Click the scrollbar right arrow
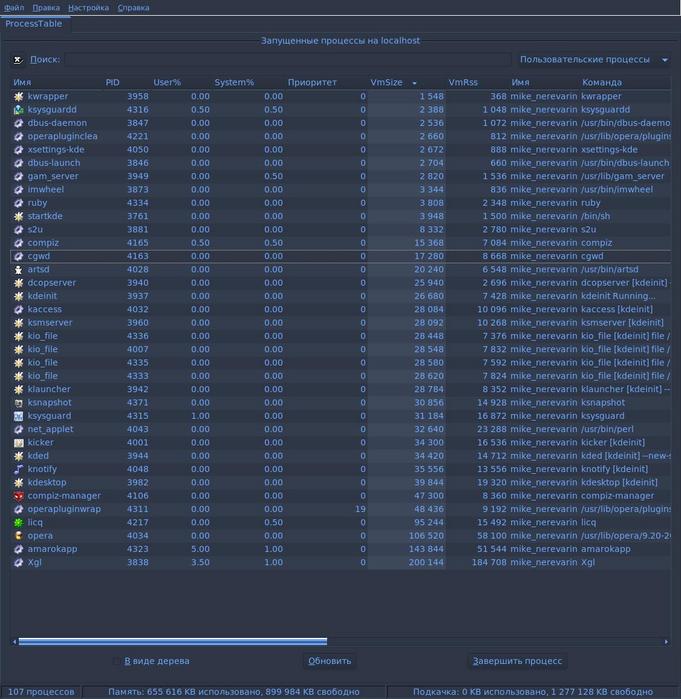 [666, 642]
